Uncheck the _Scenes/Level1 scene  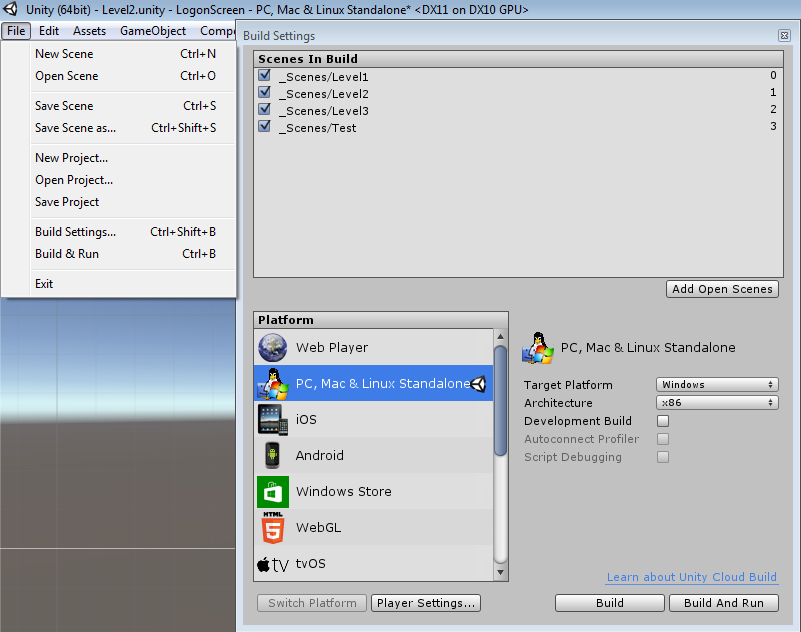click(264, 76)
